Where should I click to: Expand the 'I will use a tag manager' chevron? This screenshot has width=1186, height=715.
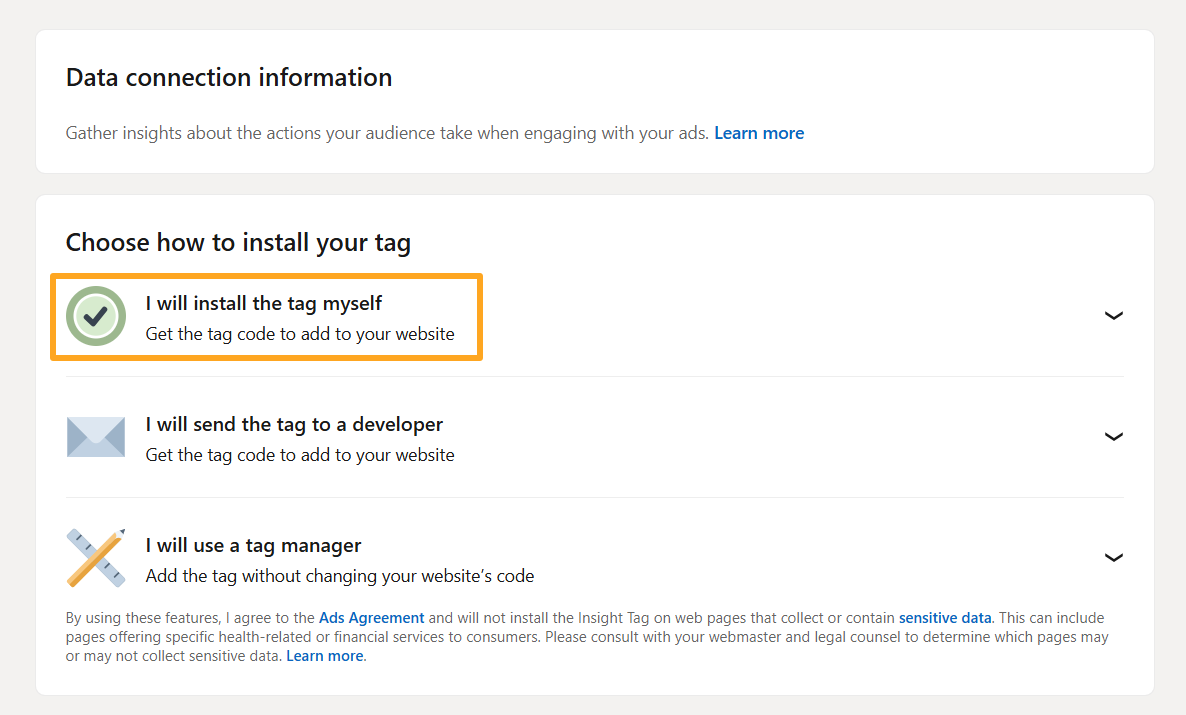(1113, 558)
